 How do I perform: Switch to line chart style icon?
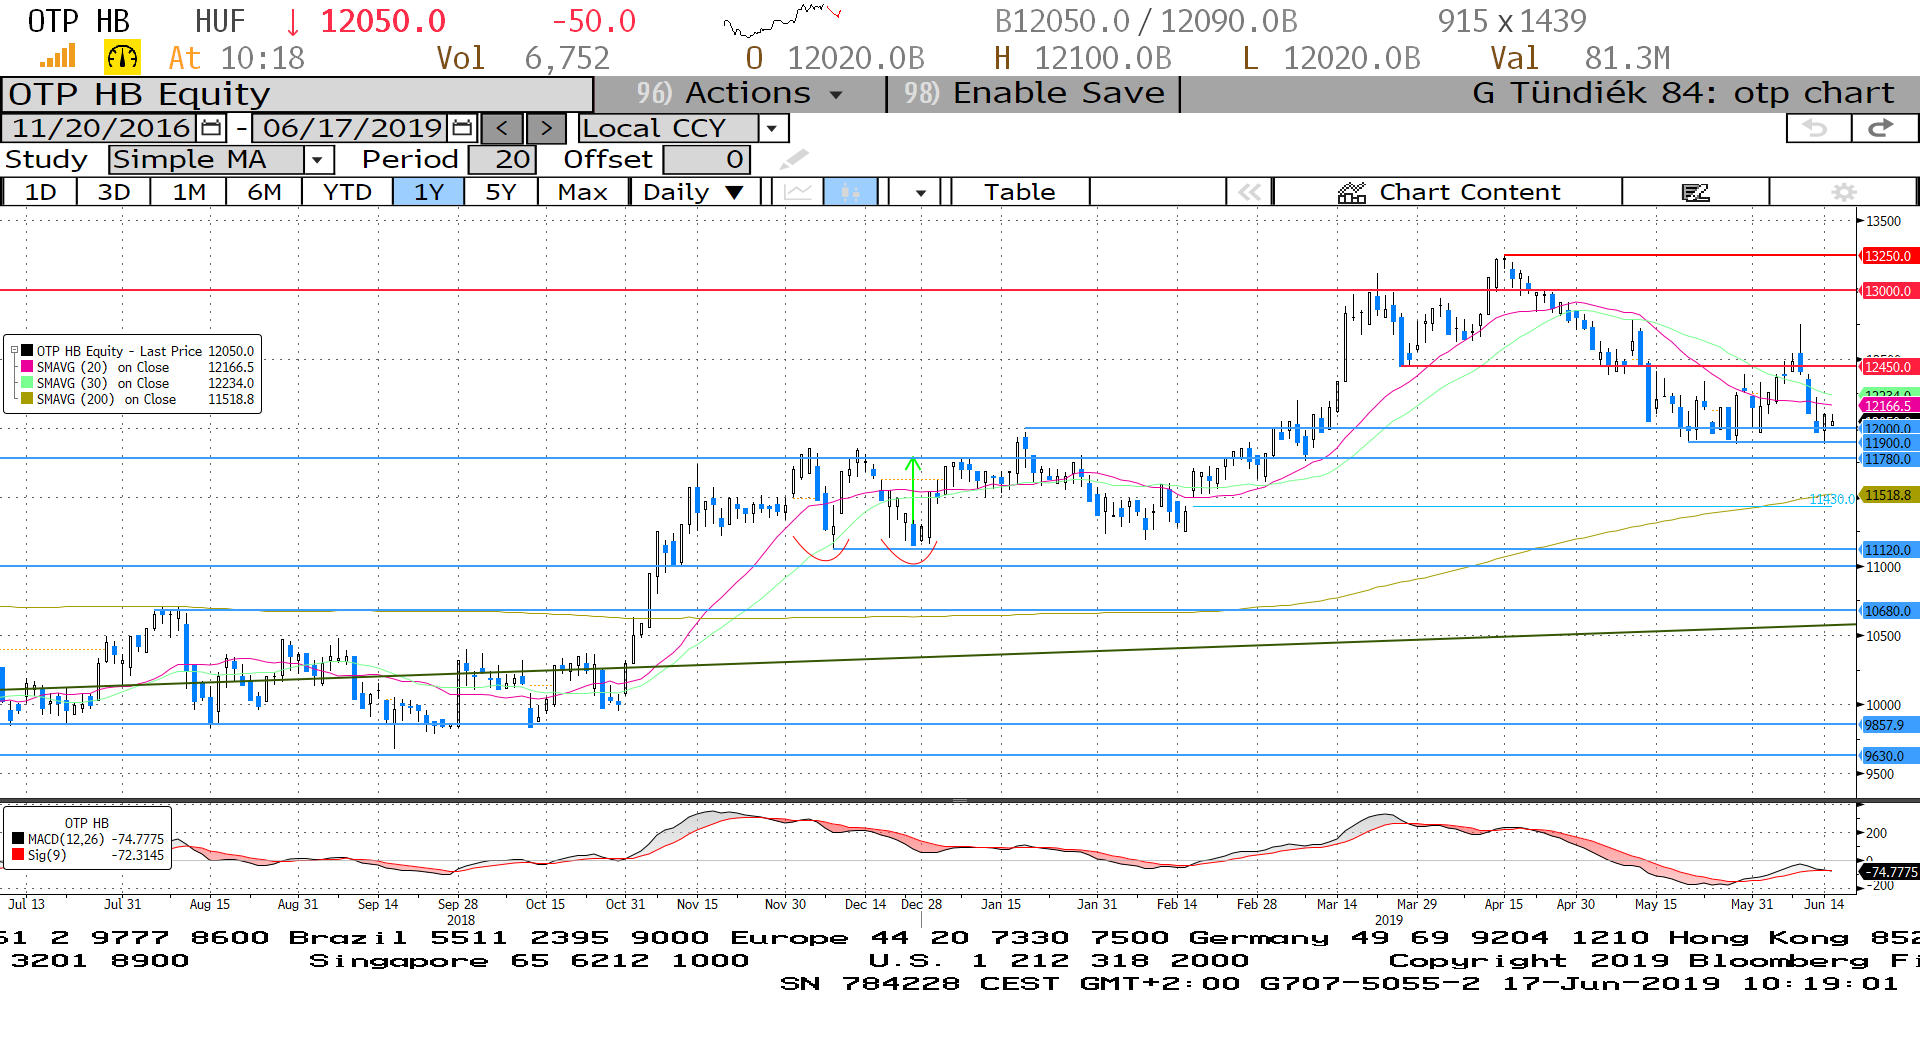click(x=798, y=192)
